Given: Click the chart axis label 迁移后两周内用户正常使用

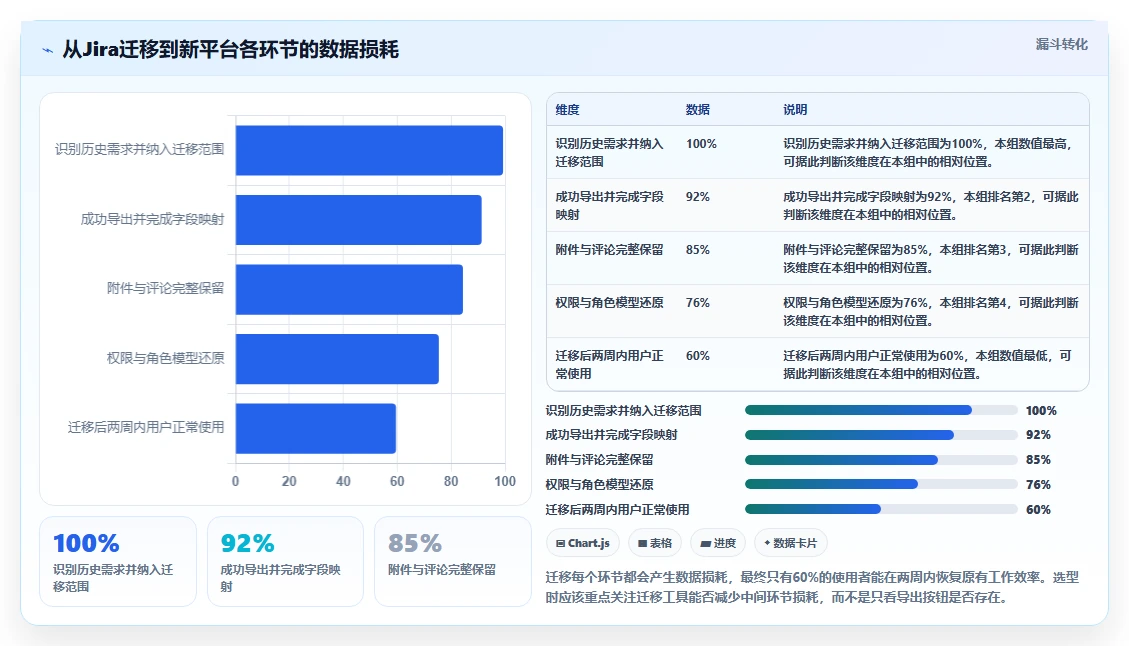Looking at the screenshot, I should coord(146,427).
